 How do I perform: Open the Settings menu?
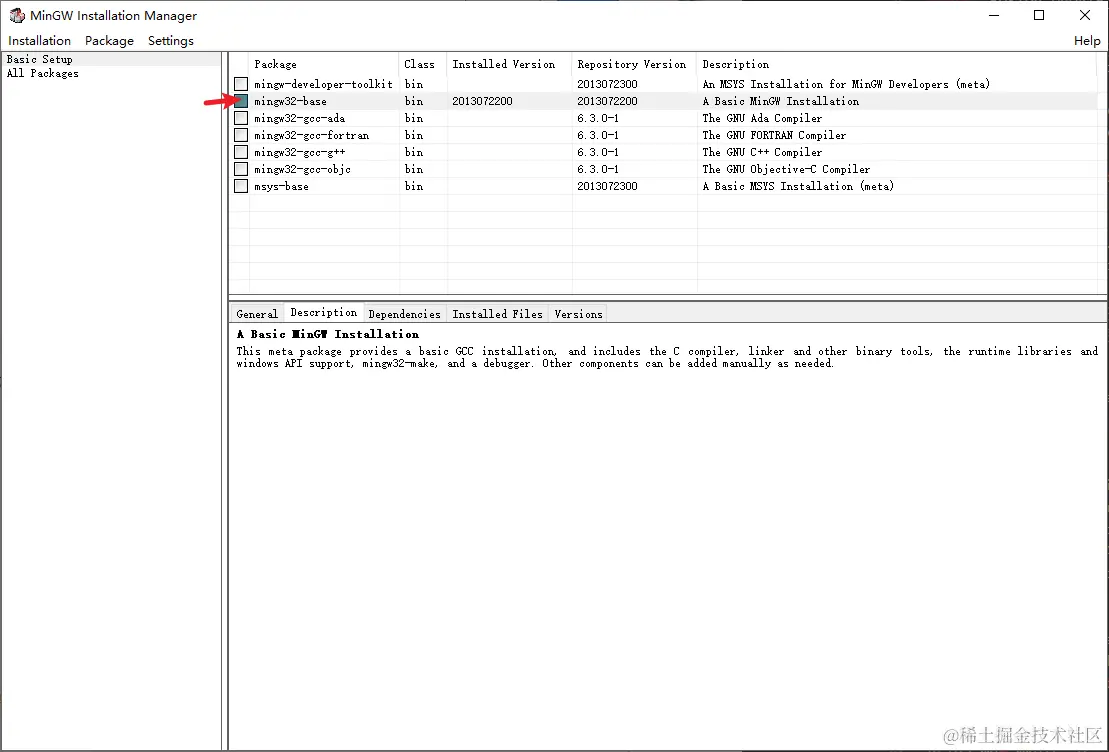(170, 40)
